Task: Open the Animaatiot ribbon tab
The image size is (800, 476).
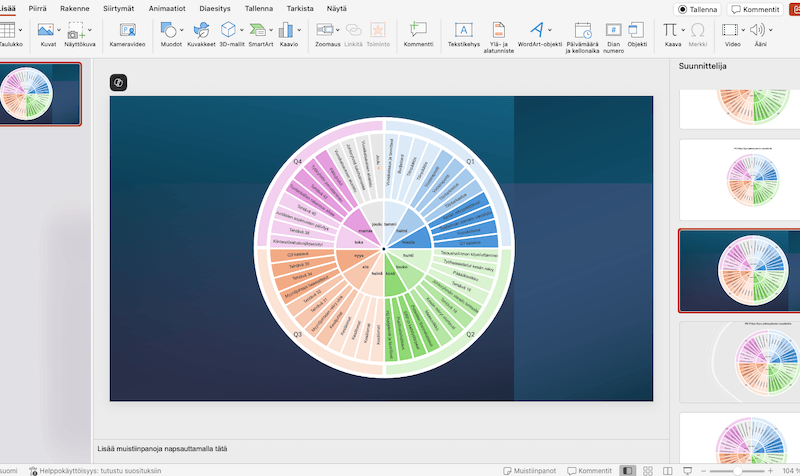Action: click(166, 7)
